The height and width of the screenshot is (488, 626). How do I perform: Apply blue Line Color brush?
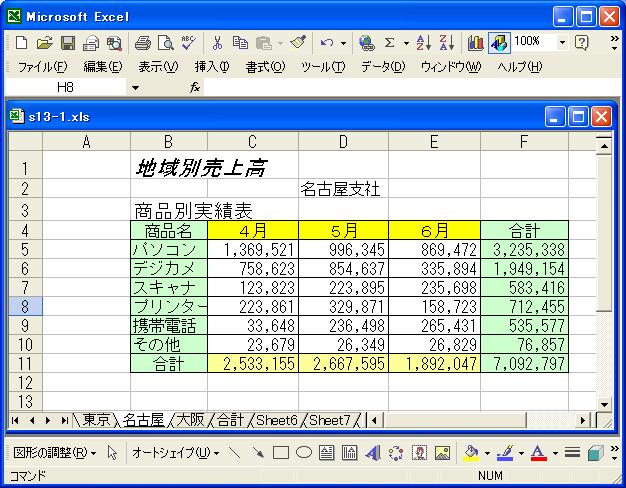505,453
